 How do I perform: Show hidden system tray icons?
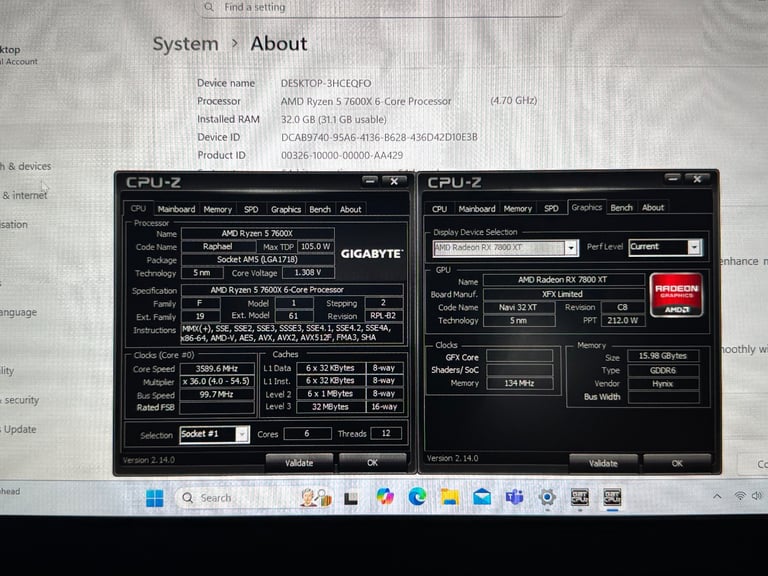pyautogui.click(x=717, y=496)
